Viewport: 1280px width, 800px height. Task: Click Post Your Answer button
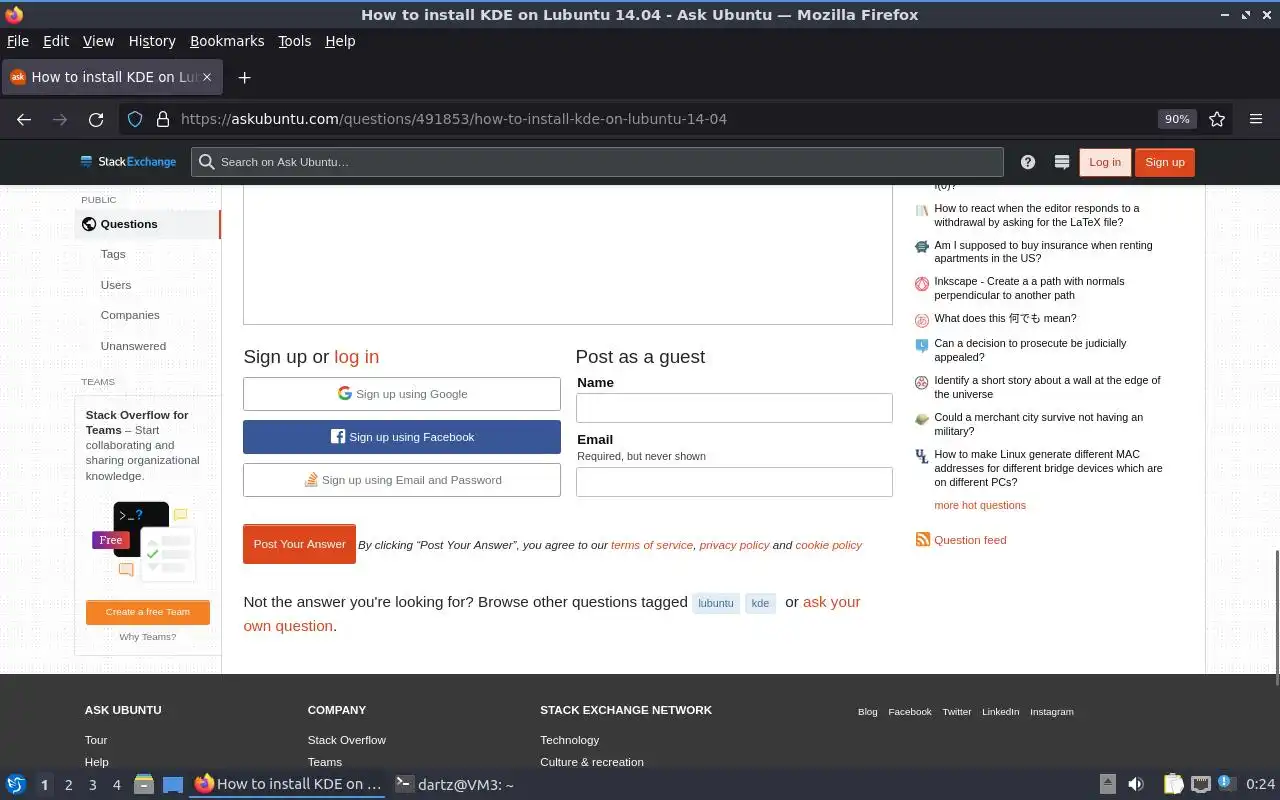pos(299,544)
